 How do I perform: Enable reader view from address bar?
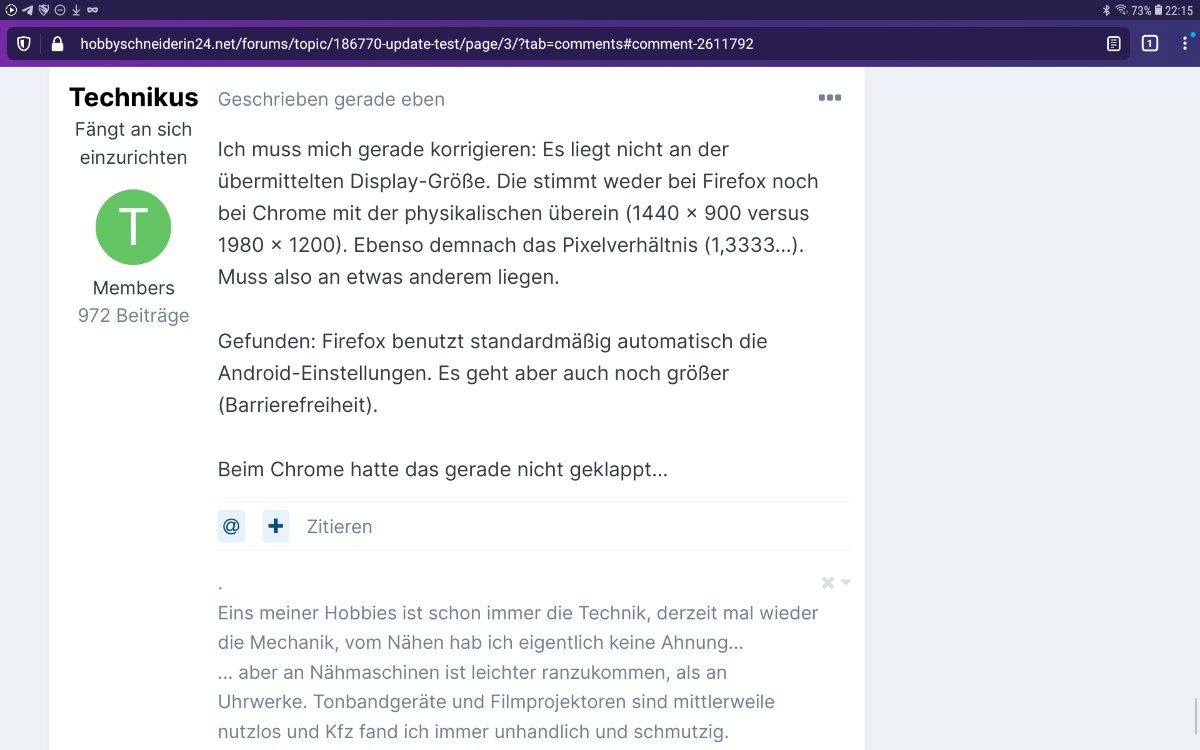tap(1113, 44)
